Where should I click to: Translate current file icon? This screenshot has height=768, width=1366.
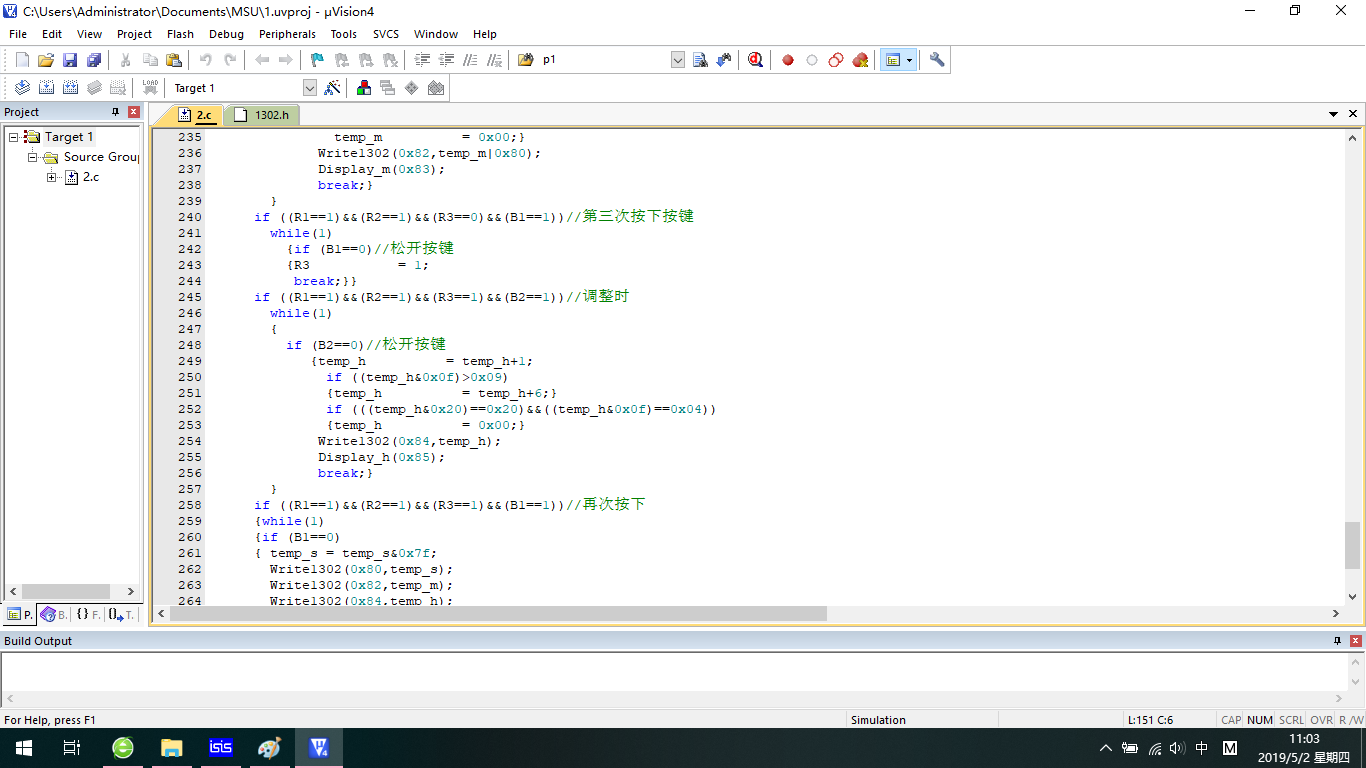pyautogui.click(x=22, y=88)
